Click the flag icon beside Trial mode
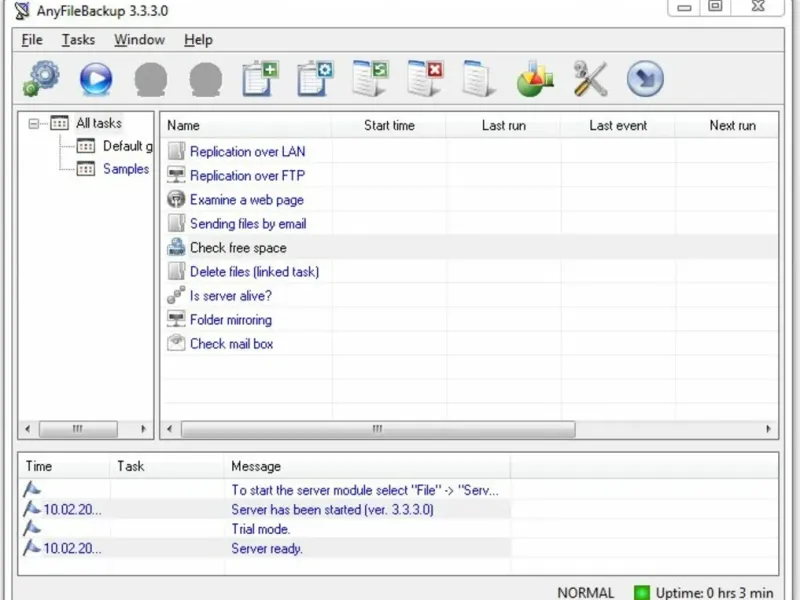 (x=32, y=528)
